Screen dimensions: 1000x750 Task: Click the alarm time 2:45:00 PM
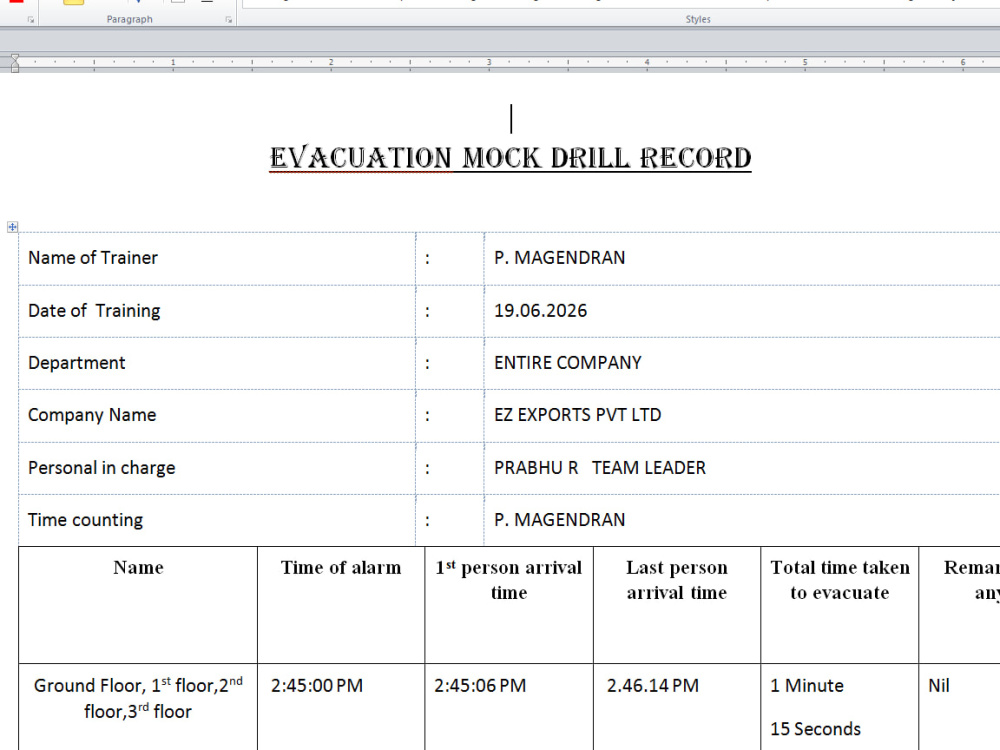coord(317,686)
